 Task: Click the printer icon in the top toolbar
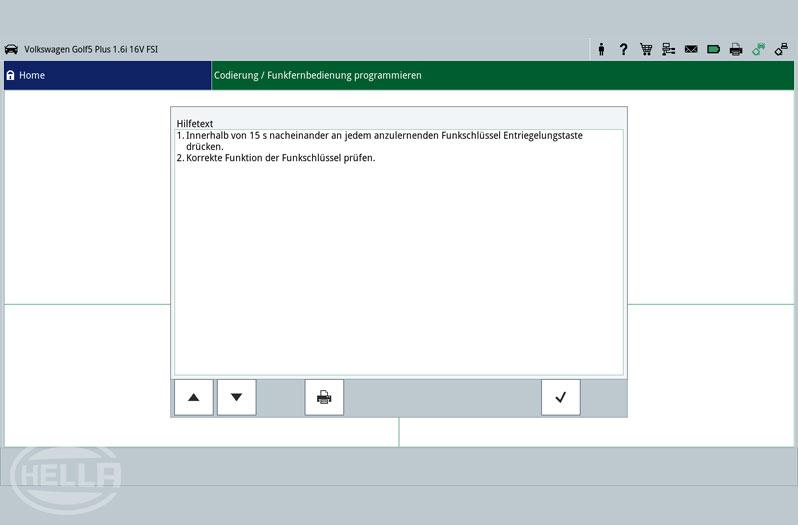[x=736, y=49]
